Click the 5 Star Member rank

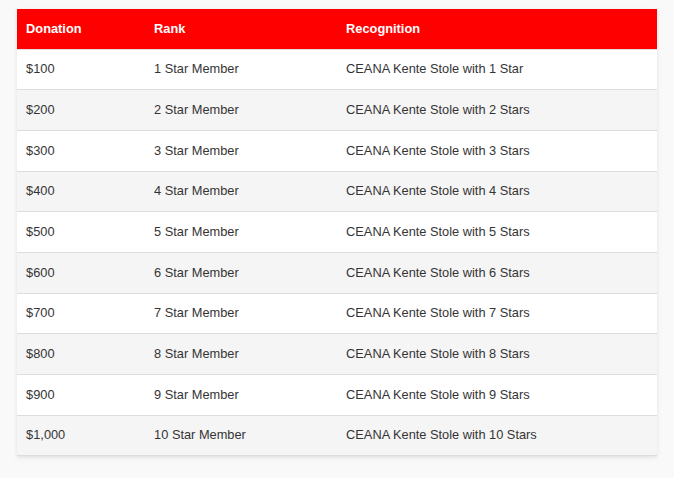click(x=196, y=232)
